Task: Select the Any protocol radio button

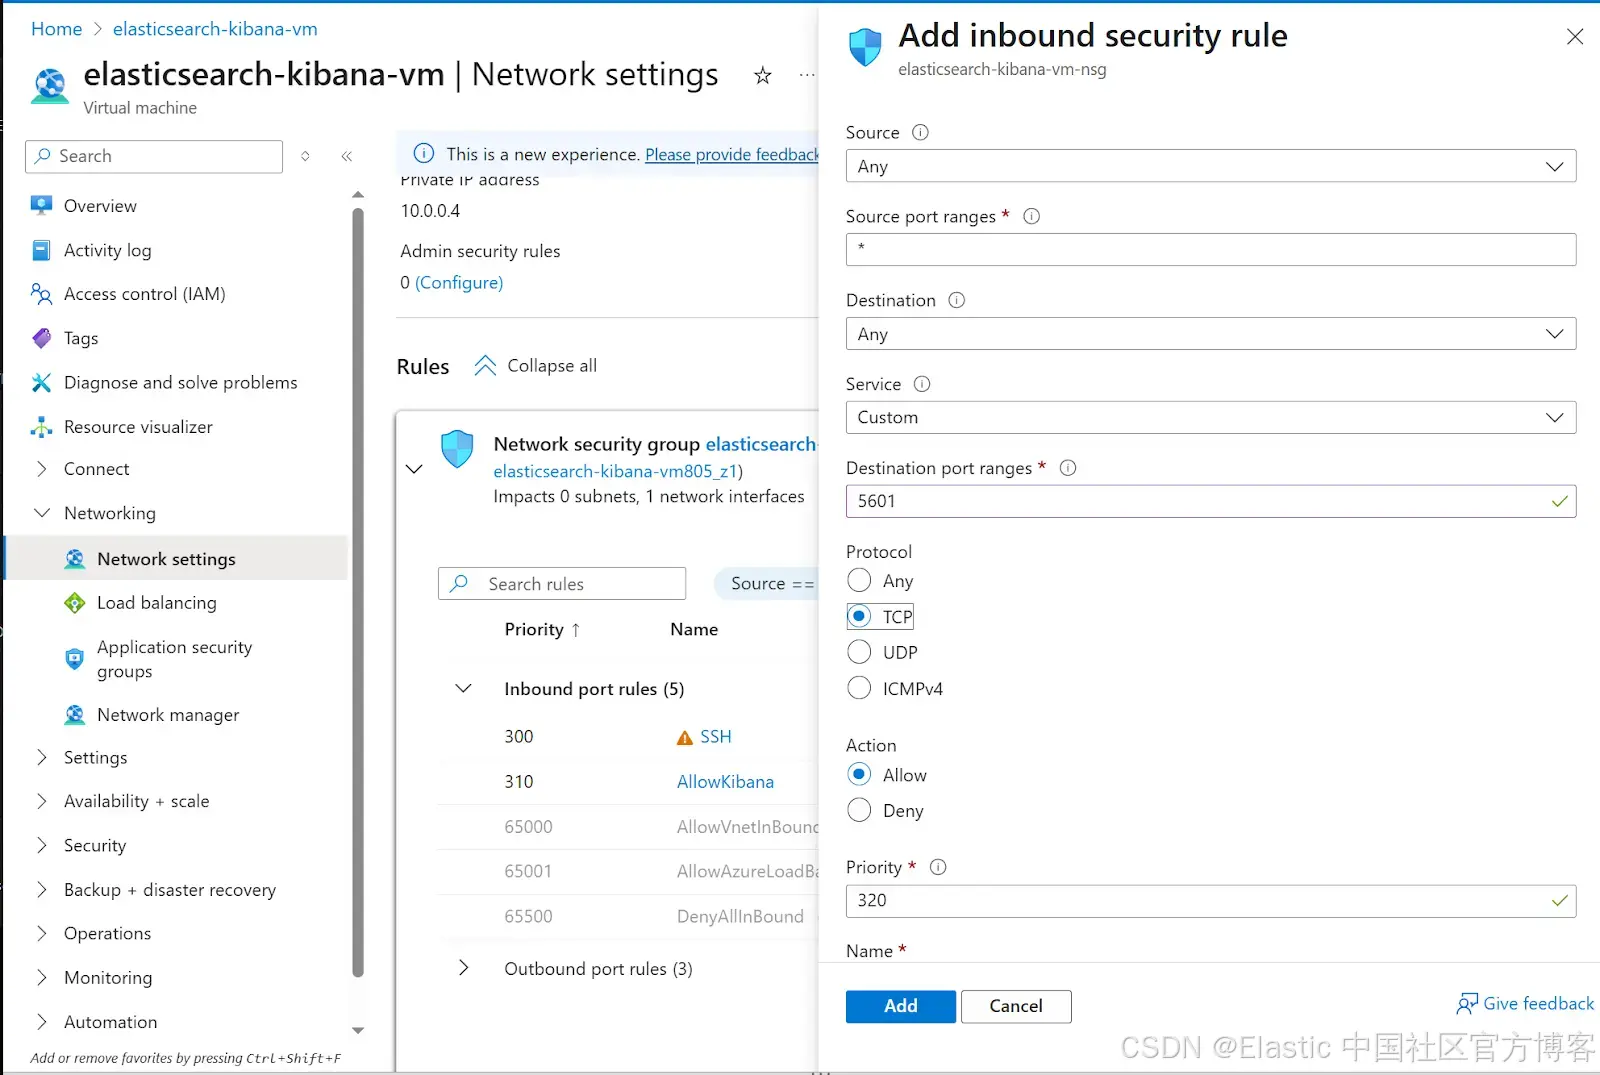Action: pos(859,580)
